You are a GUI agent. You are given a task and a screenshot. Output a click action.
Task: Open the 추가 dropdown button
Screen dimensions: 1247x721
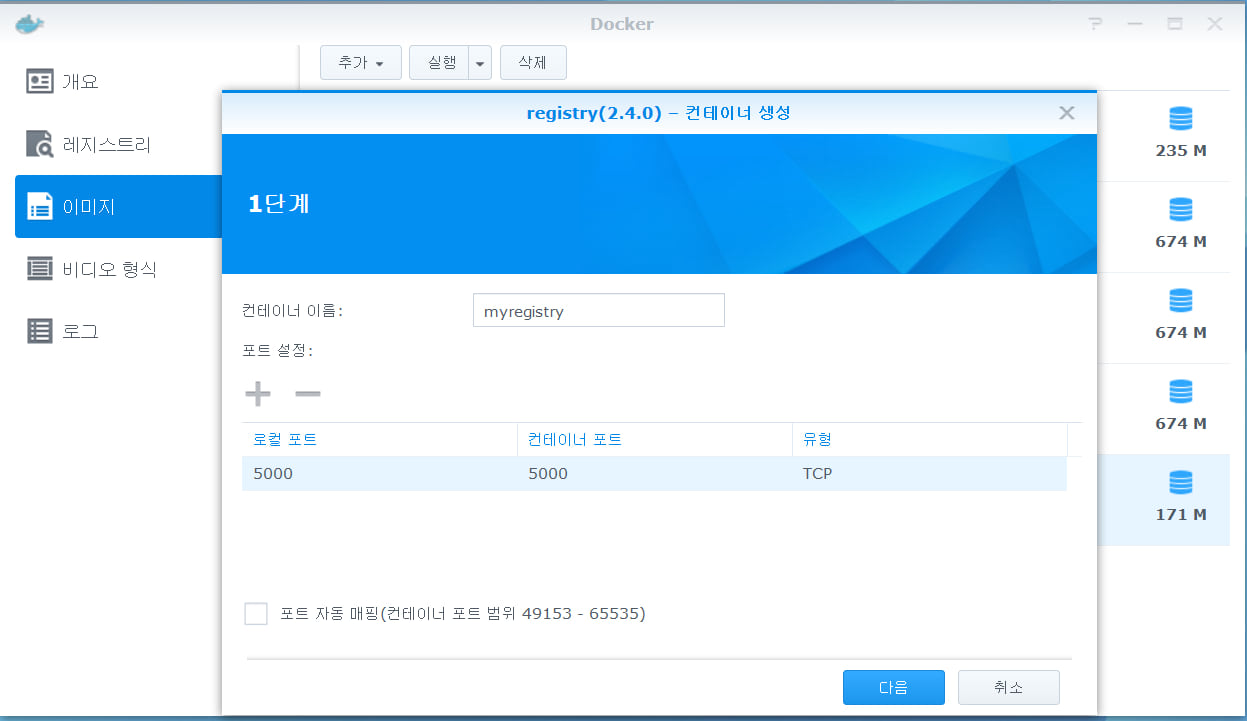(x=361, y=63)
